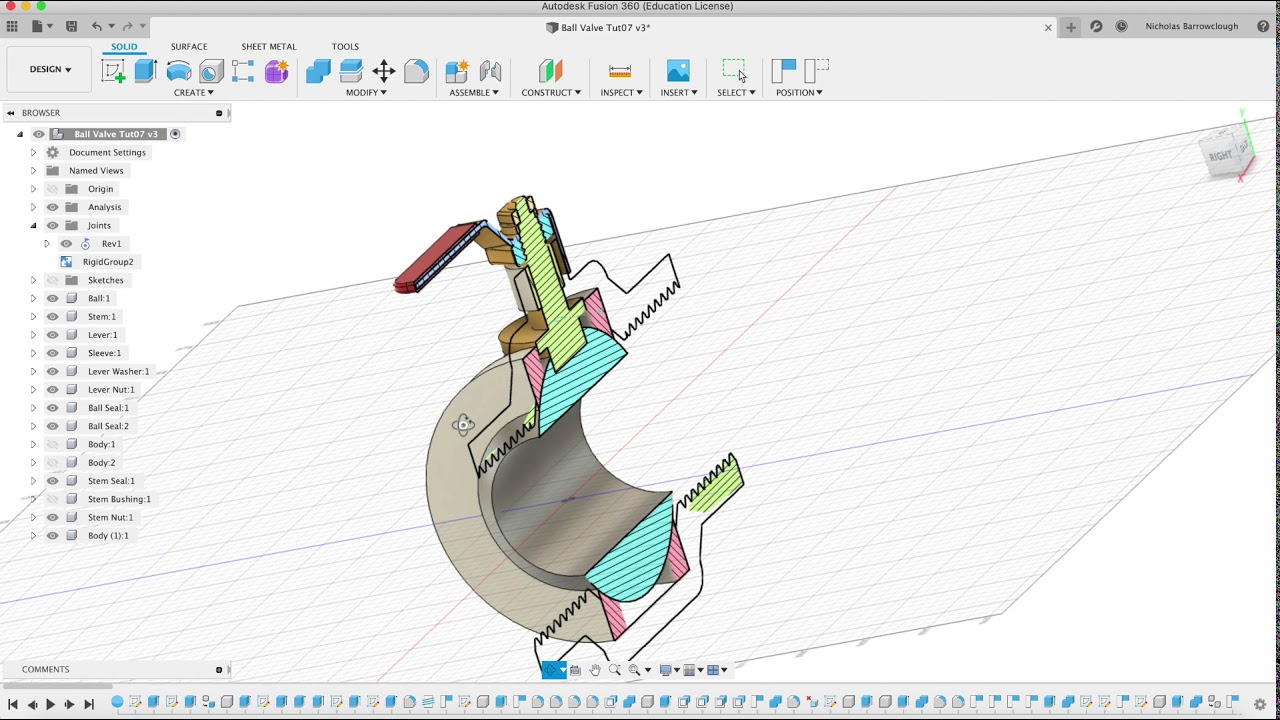
Task: Activate the Ball Valve Tut07 v3 radio button
Action: click(x=175, y=134)
